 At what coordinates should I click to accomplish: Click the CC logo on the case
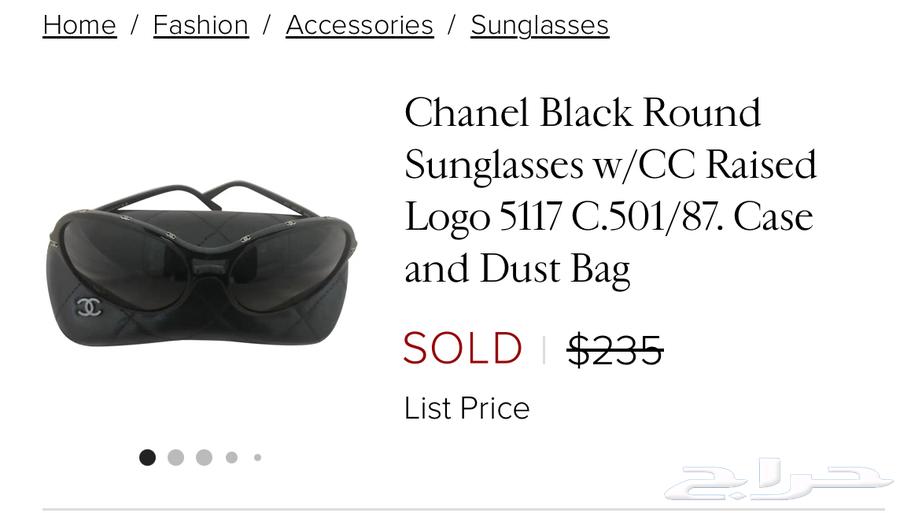[x=90, y=307]
